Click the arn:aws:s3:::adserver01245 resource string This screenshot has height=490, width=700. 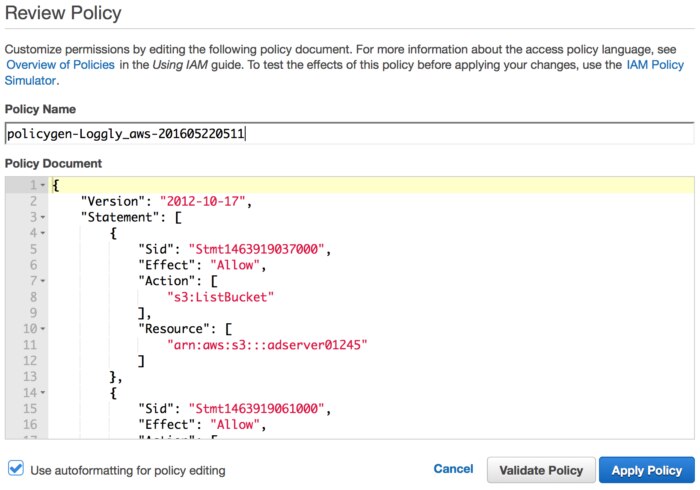268,344
